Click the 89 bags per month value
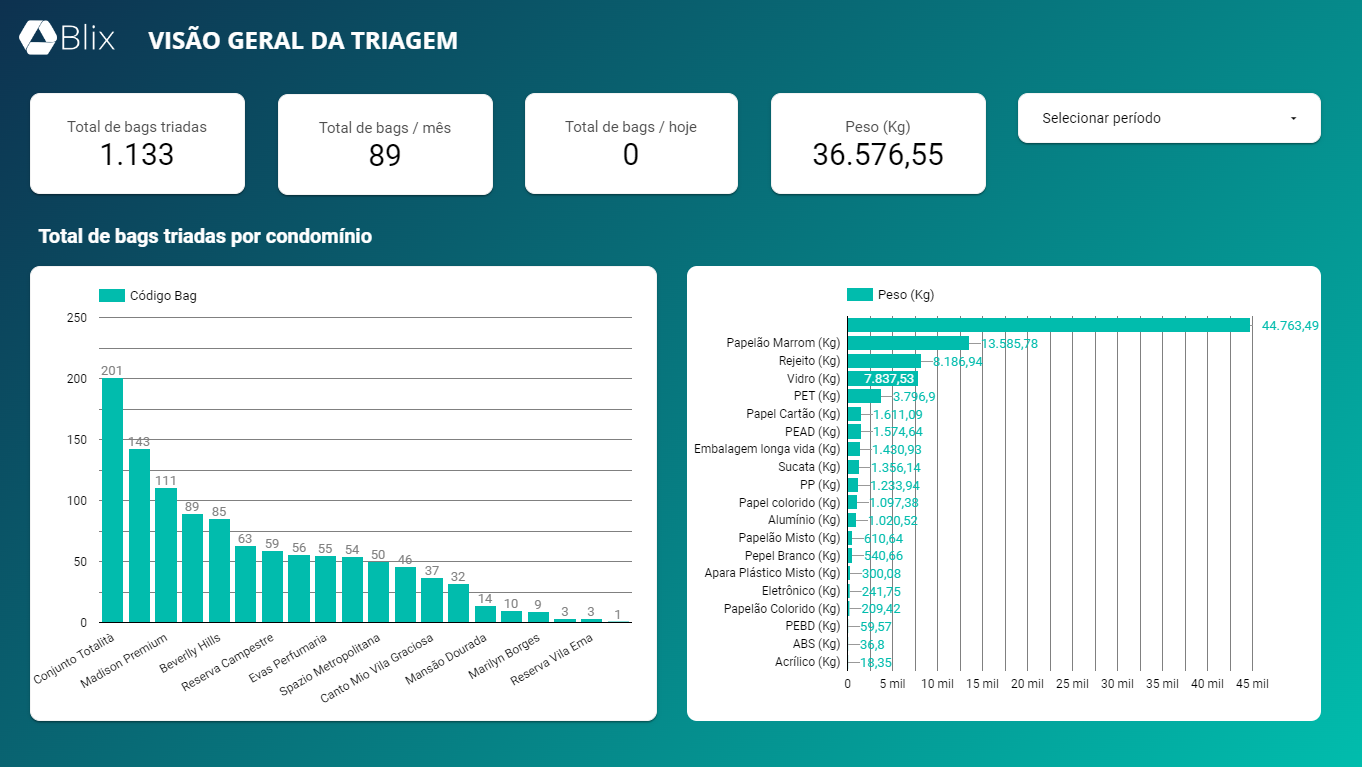 (x=385, y=156)
